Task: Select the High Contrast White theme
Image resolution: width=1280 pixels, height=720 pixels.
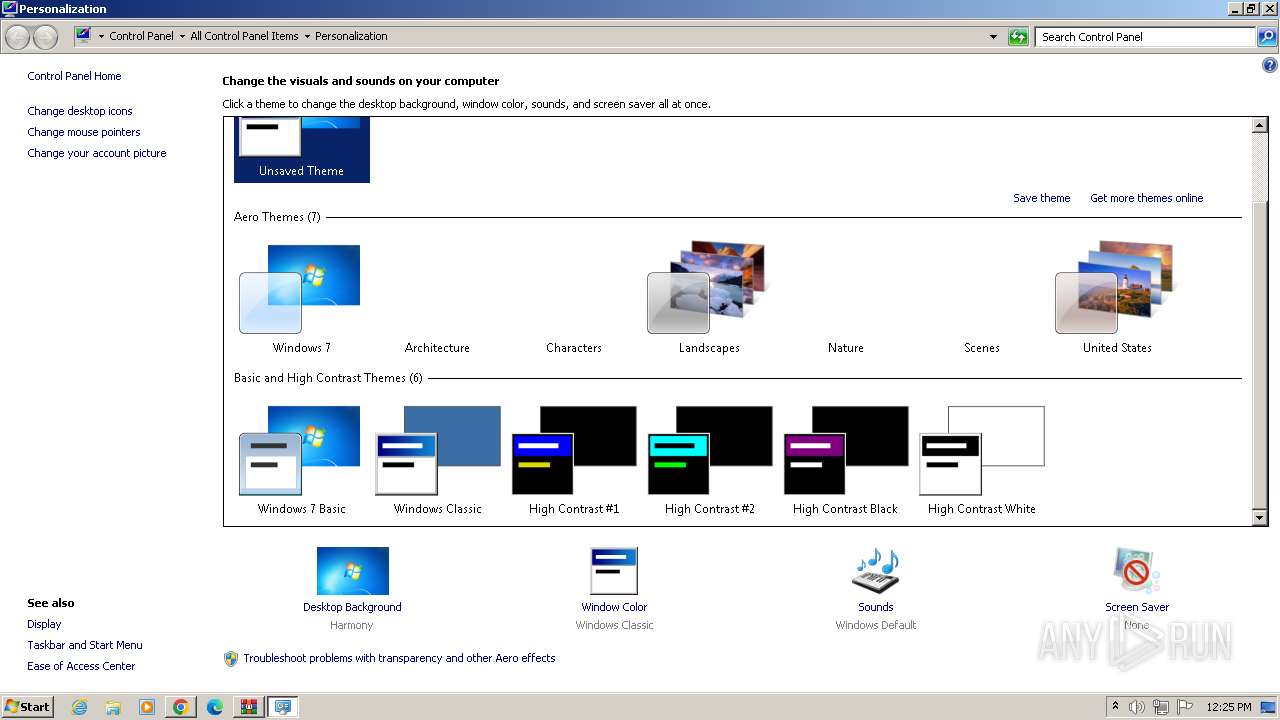Action: tap(982, 450)
